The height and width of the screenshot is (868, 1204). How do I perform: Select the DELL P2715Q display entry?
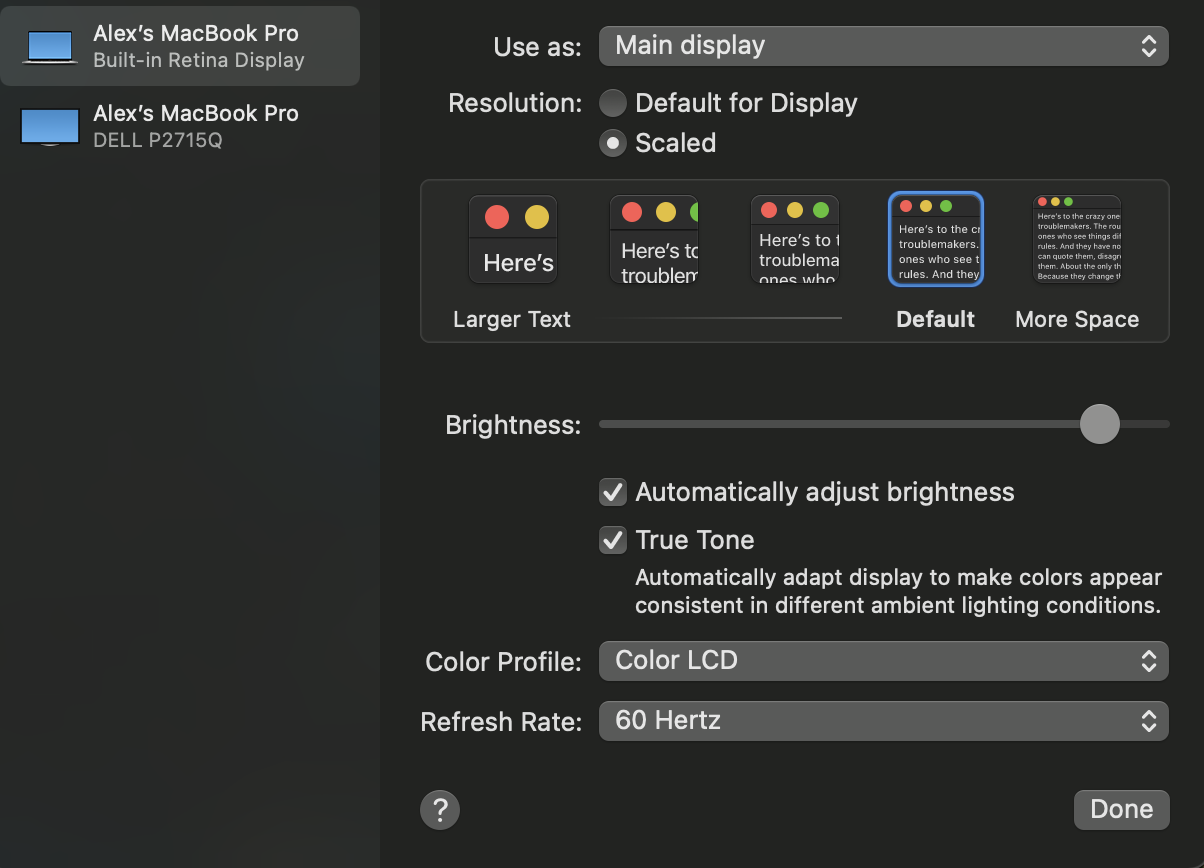click(x=196, y=127)
